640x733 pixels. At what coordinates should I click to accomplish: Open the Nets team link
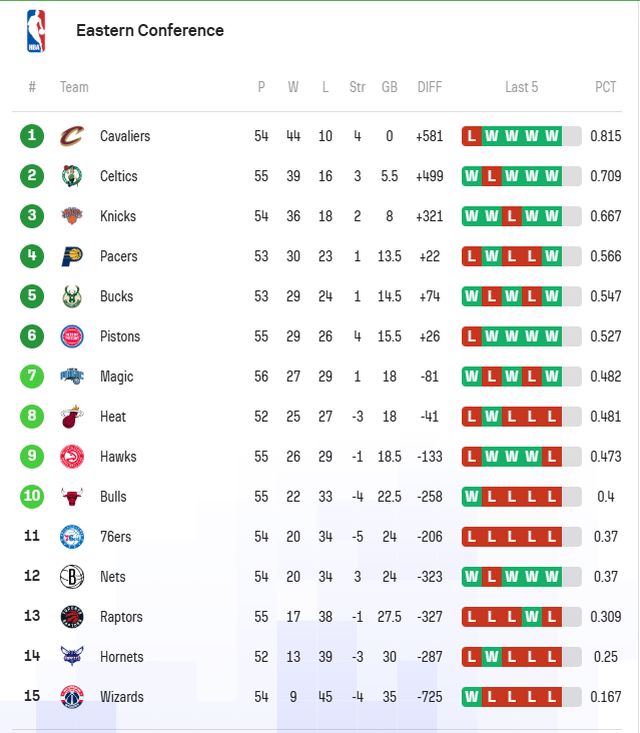[x=113, y=577]
